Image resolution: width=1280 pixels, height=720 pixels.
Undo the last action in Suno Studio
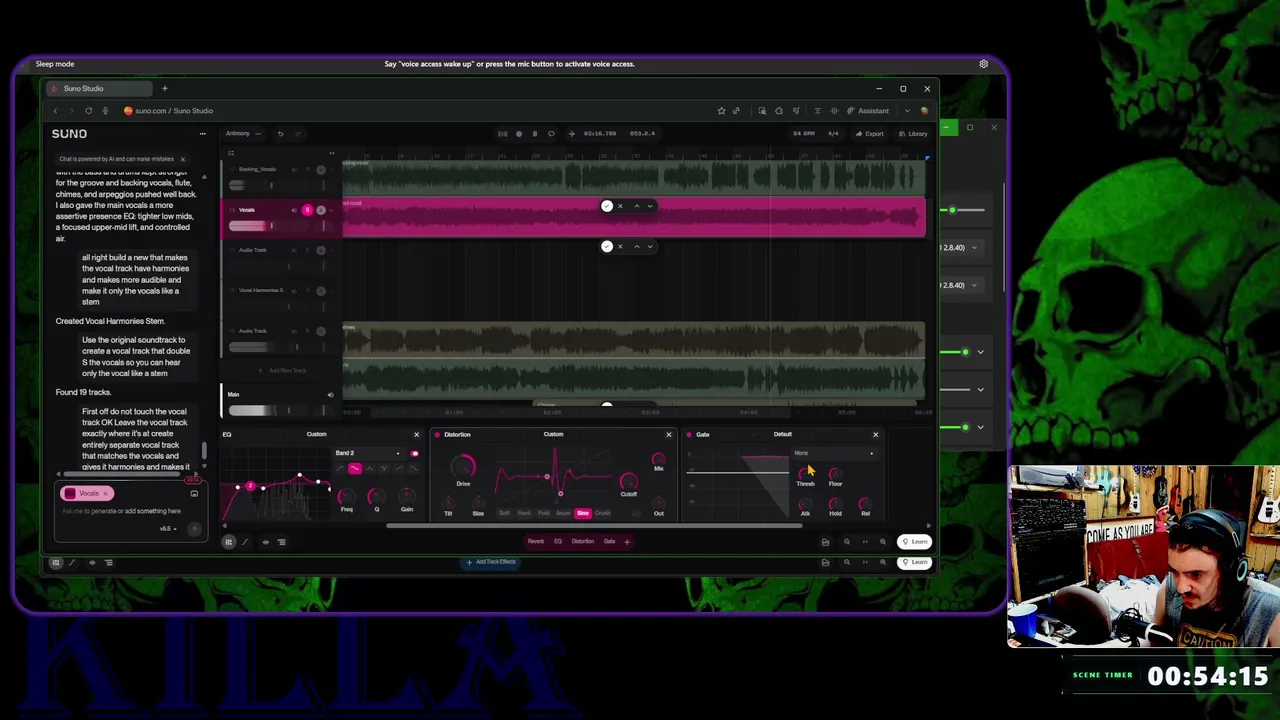[280, 133]
